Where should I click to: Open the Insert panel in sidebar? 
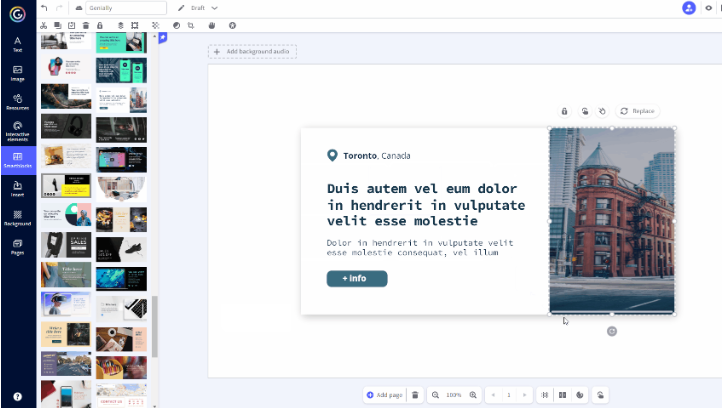[x=17, y=189]
